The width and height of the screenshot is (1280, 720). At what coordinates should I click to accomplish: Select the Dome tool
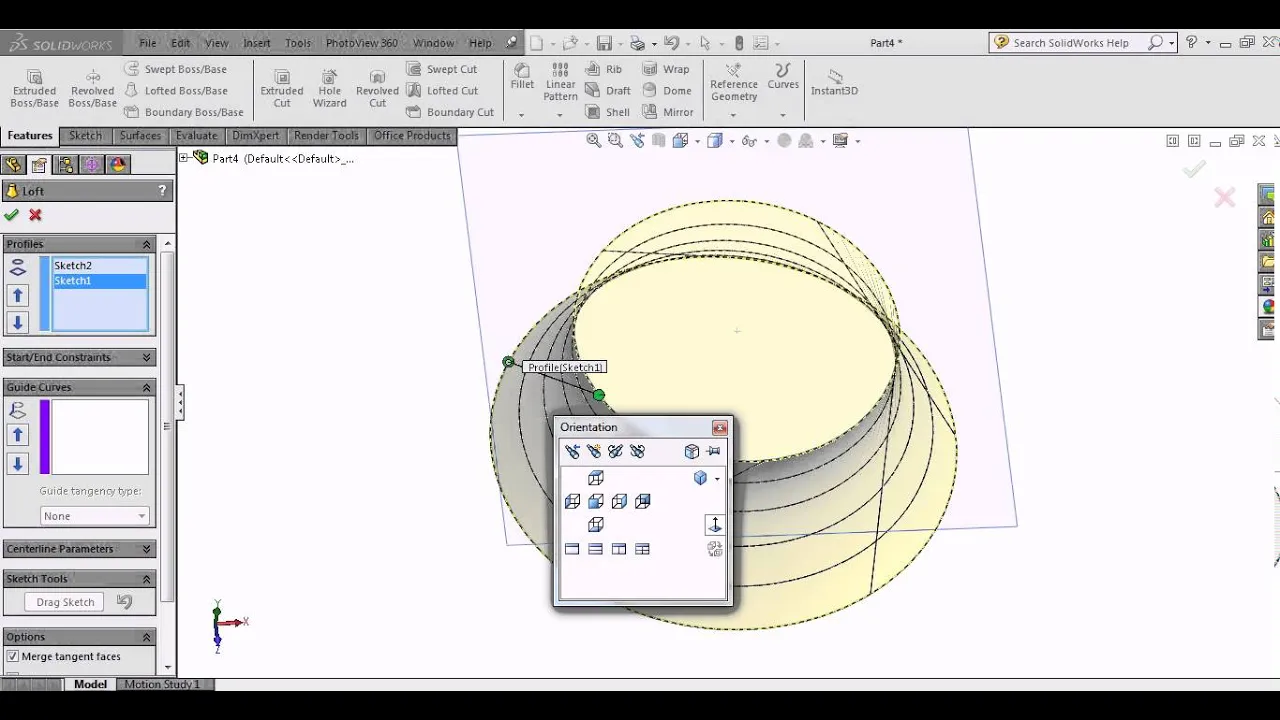point(666,90)
